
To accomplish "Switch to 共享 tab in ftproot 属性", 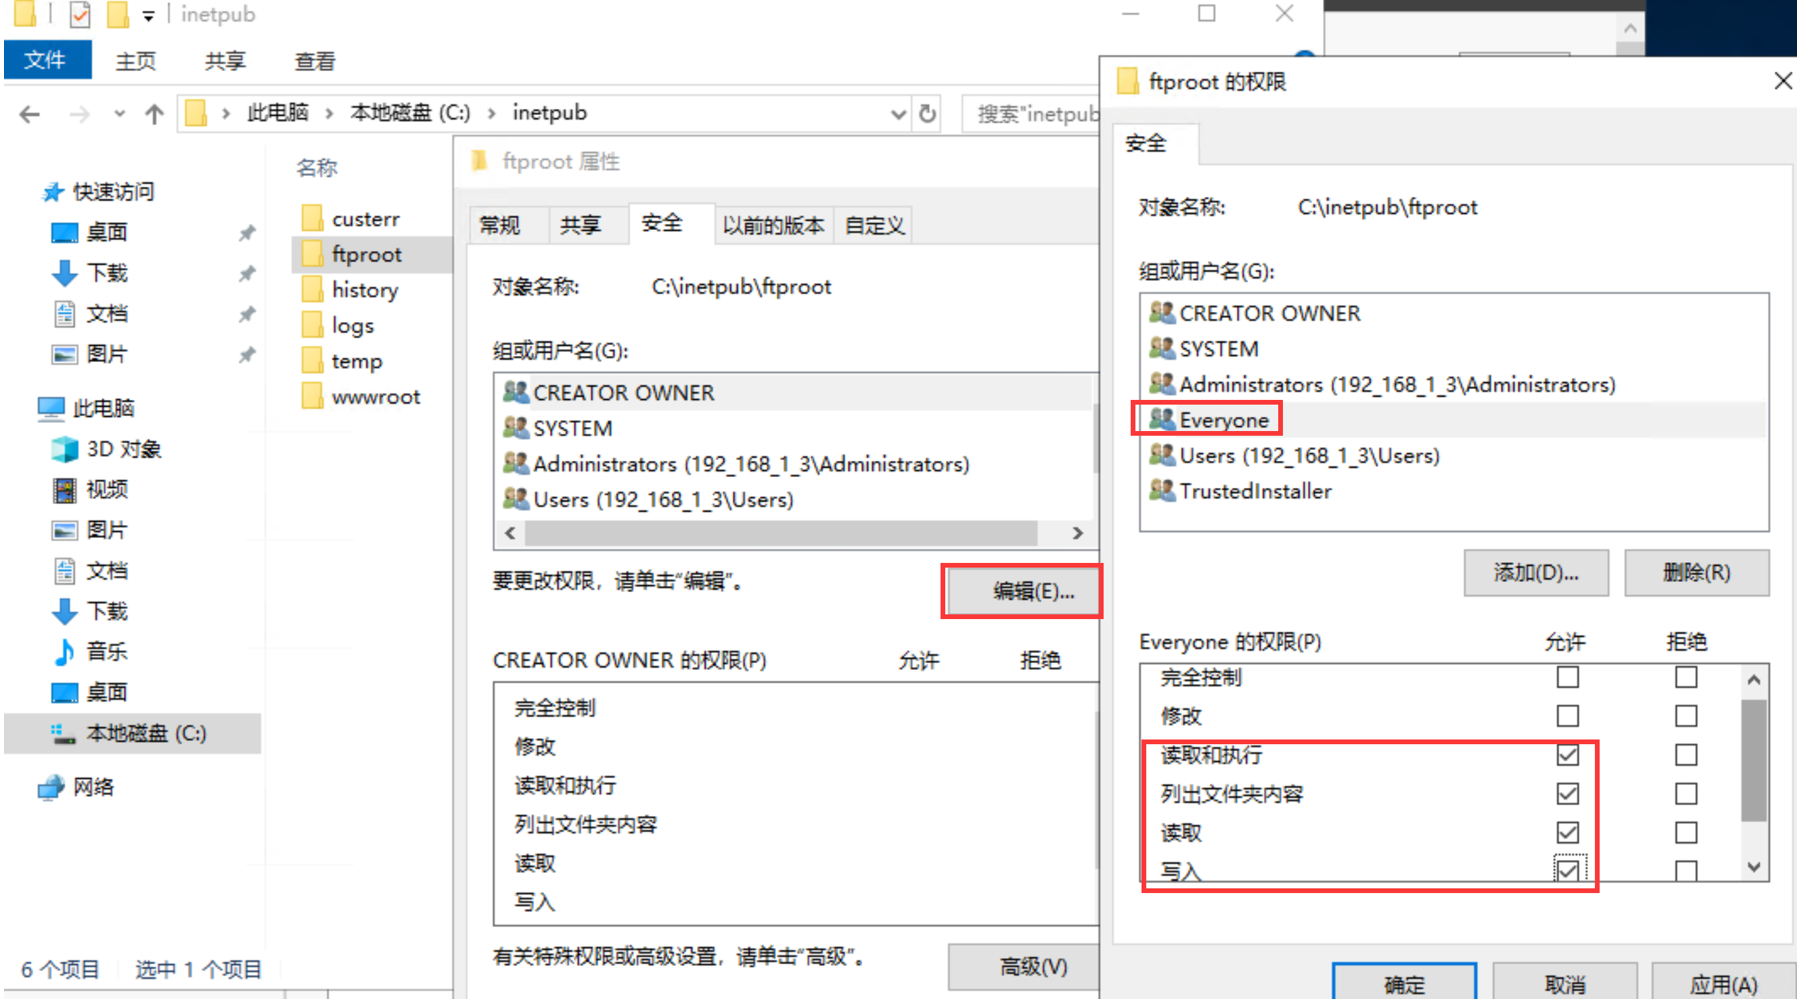I will click(580, 225).
